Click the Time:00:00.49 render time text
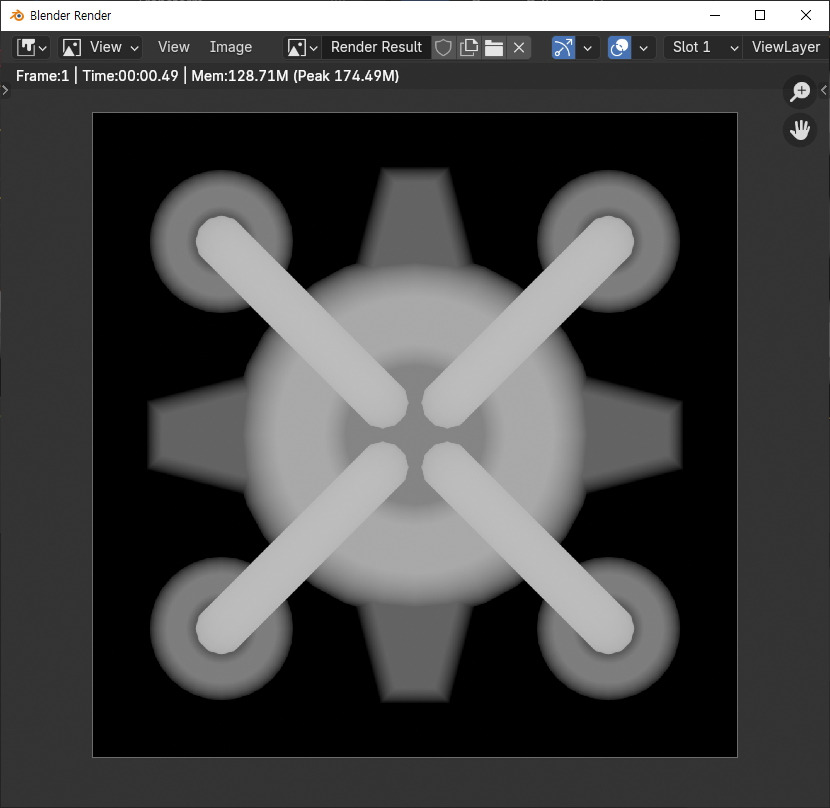Viewport: 830px width, 808px height. [130, 76]
